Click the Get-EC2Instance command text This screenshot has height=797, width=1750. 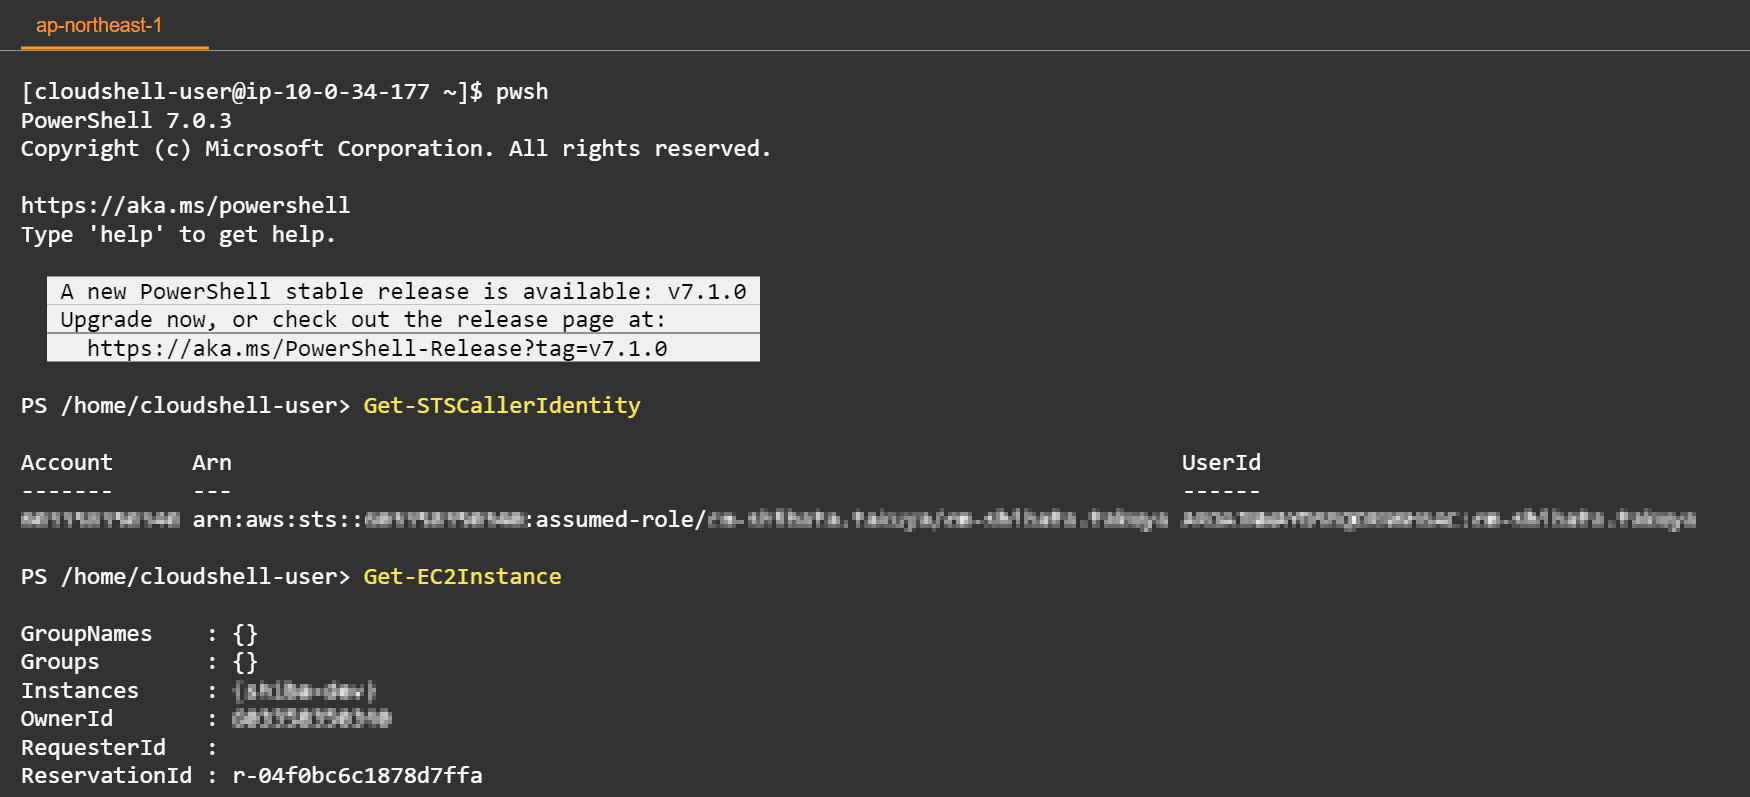pos(461,576)
